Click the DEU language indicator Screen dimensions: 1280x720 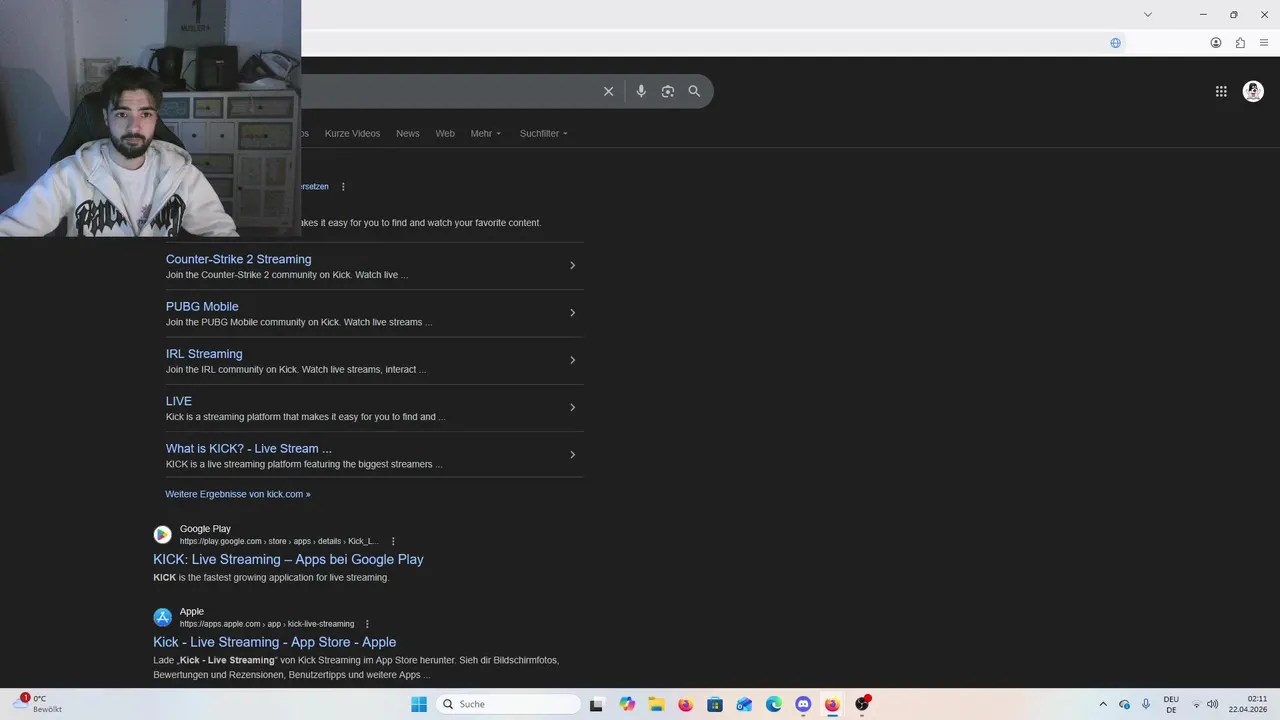pos(1171,704)
